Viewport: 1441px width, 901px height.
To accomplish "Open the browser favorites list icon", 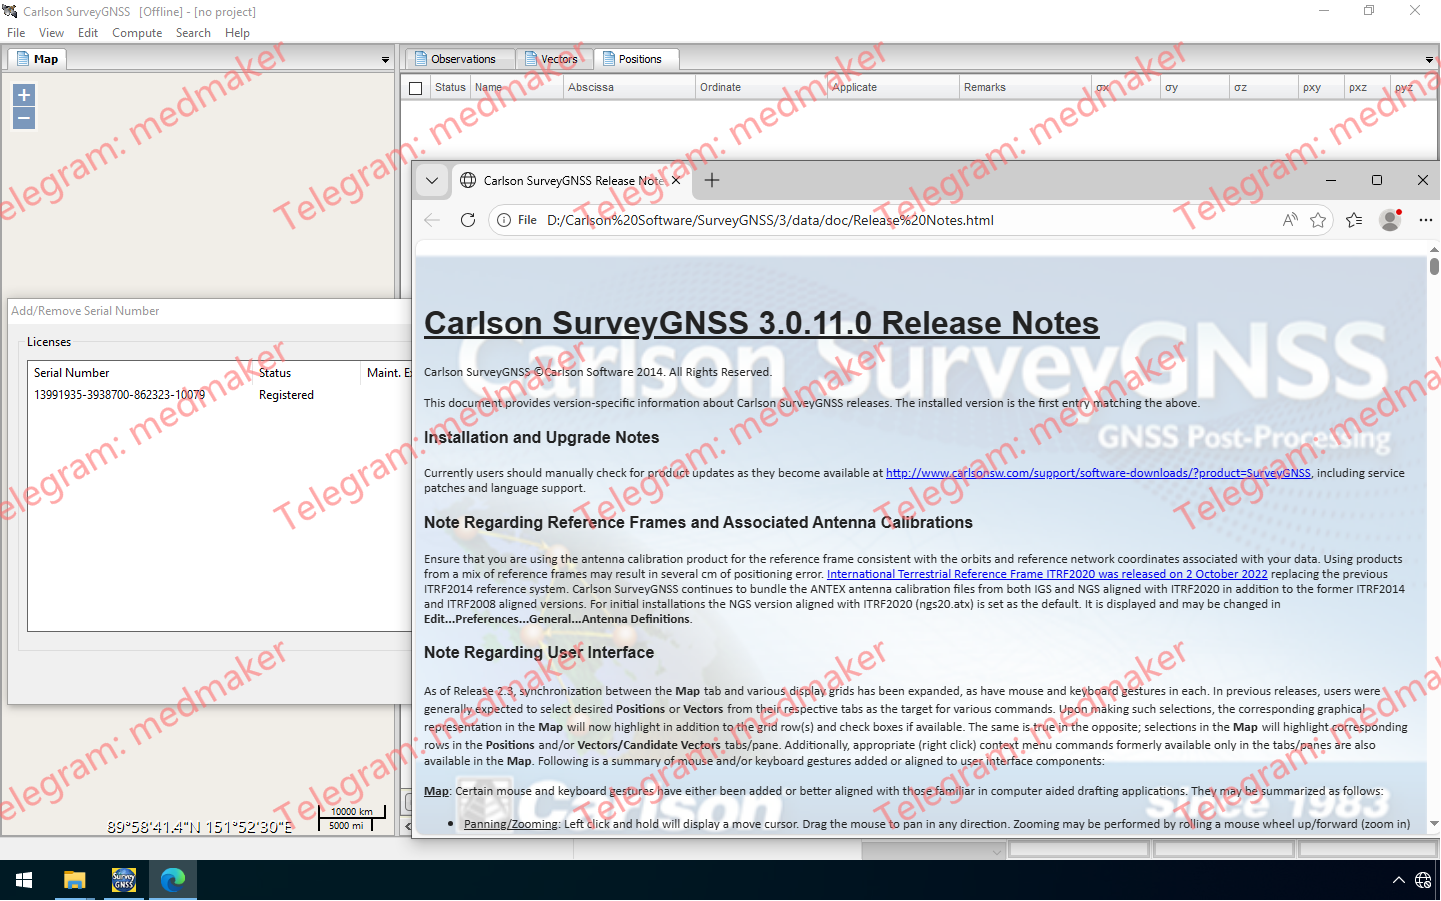I will [1354, 220].
